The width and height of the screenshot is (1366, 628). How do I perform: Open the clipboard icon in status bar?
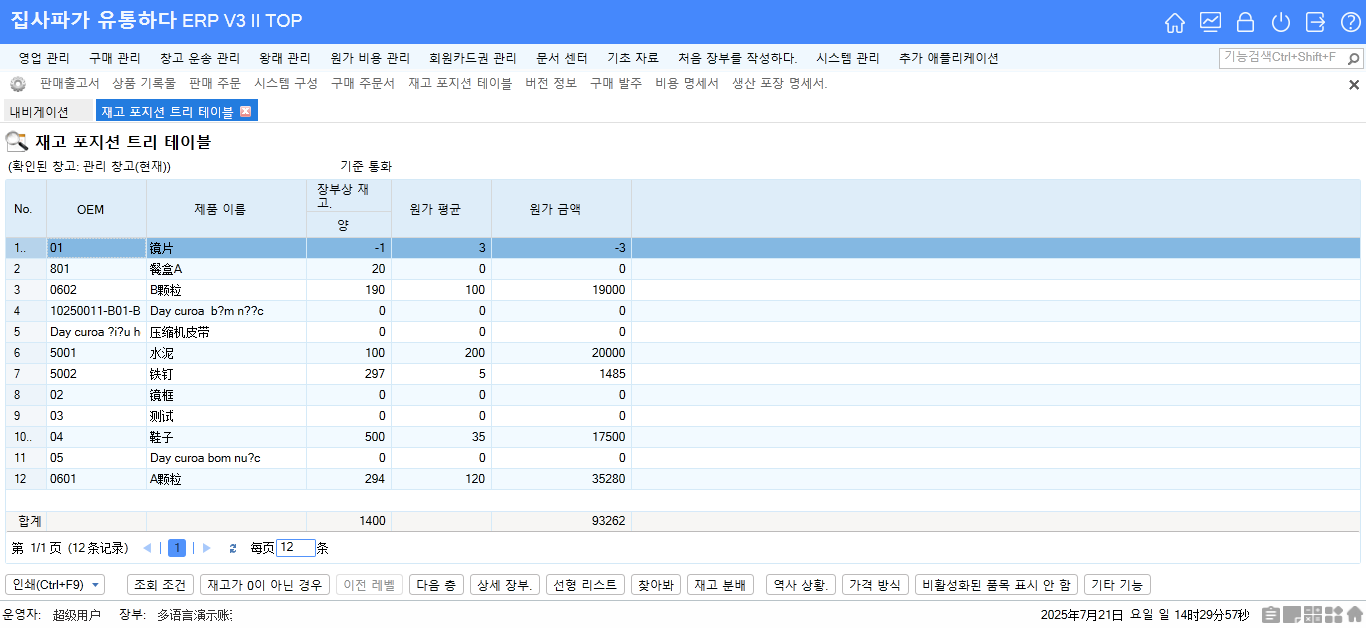tap(1271, 615)
